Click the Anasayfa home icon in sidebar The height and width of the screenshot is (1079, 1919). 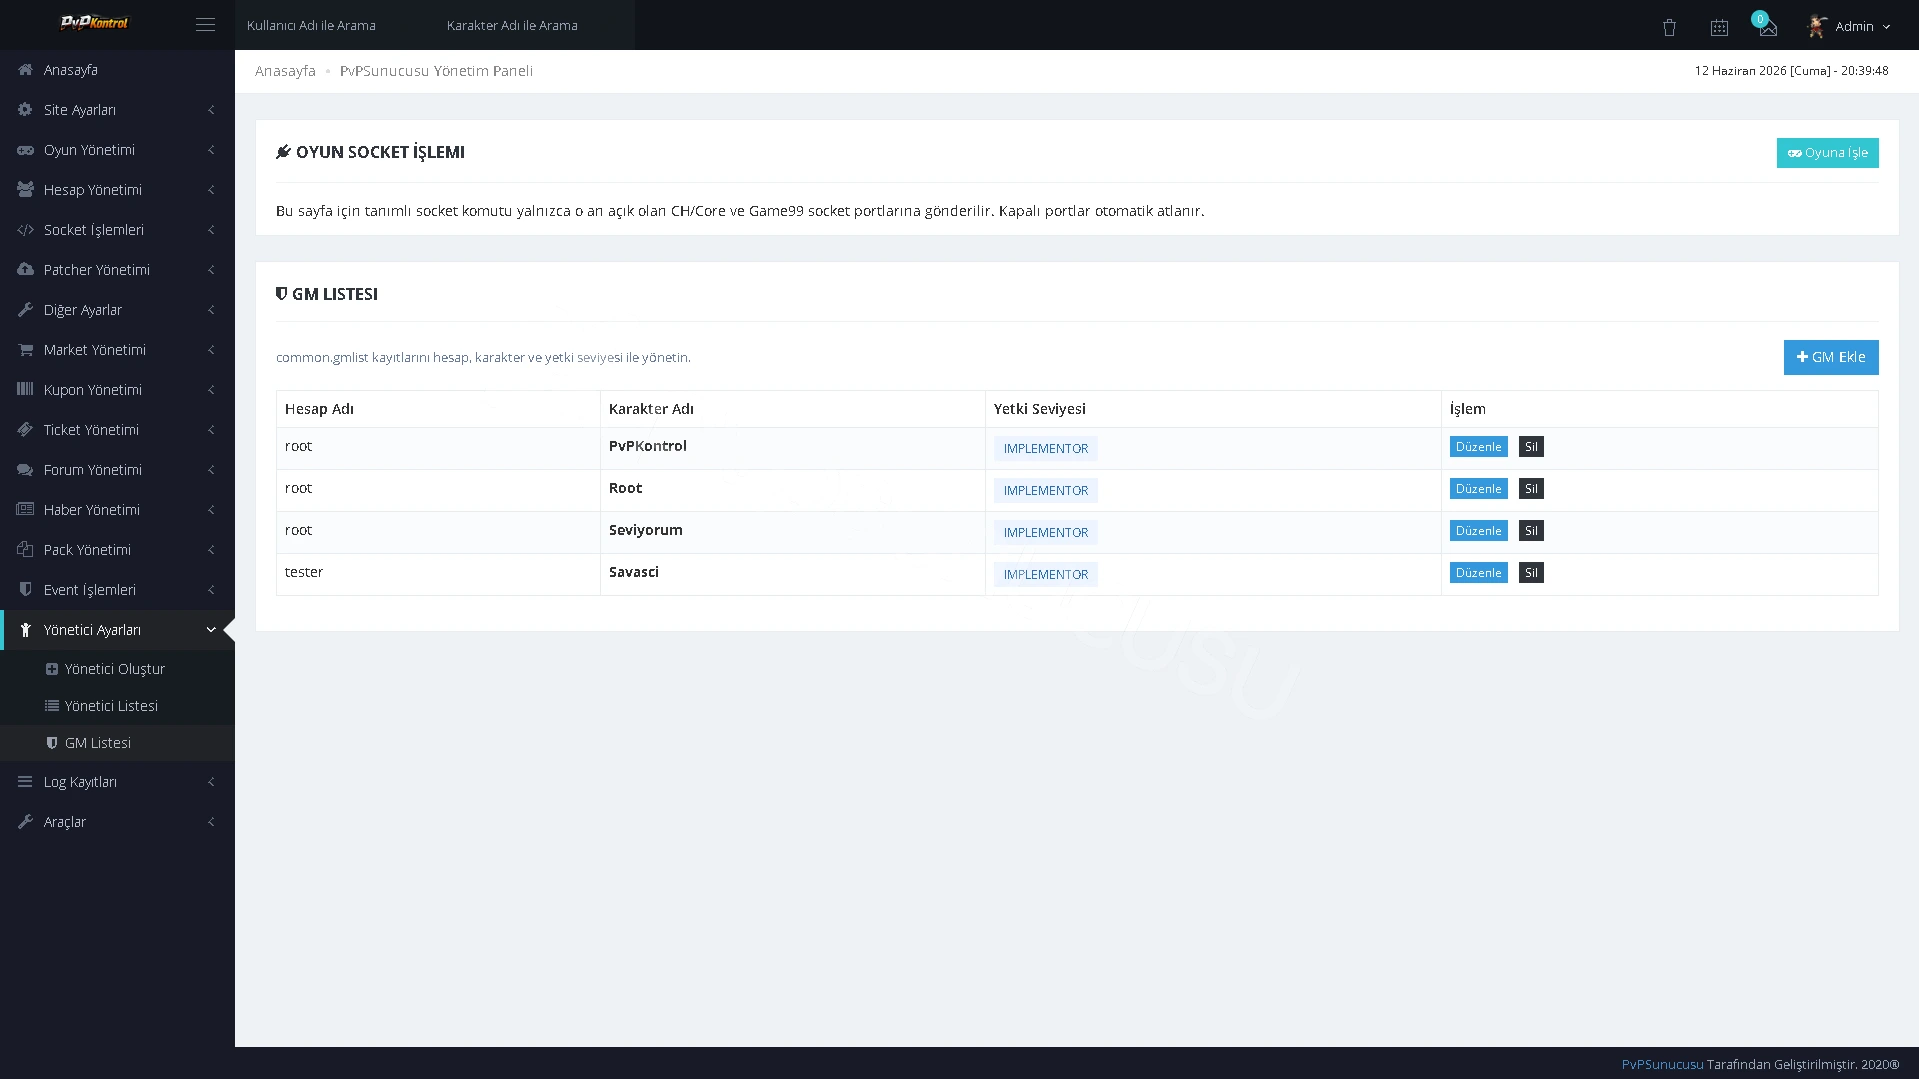coord(25,70)
